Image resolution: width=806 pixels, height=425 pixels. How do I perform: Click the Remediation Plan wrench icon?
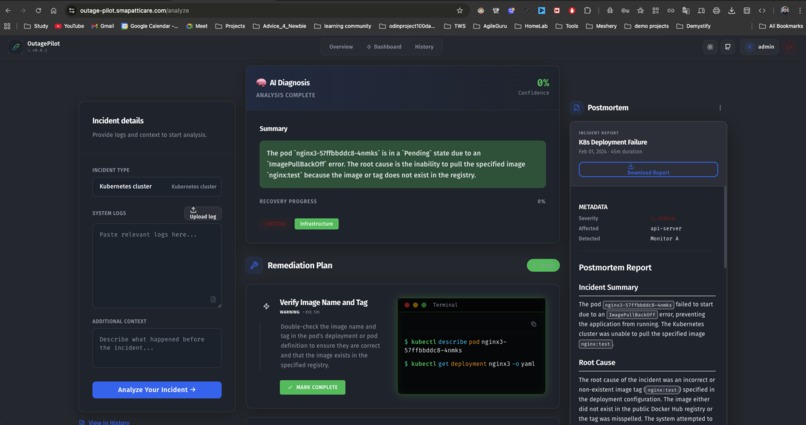(254, 266)
